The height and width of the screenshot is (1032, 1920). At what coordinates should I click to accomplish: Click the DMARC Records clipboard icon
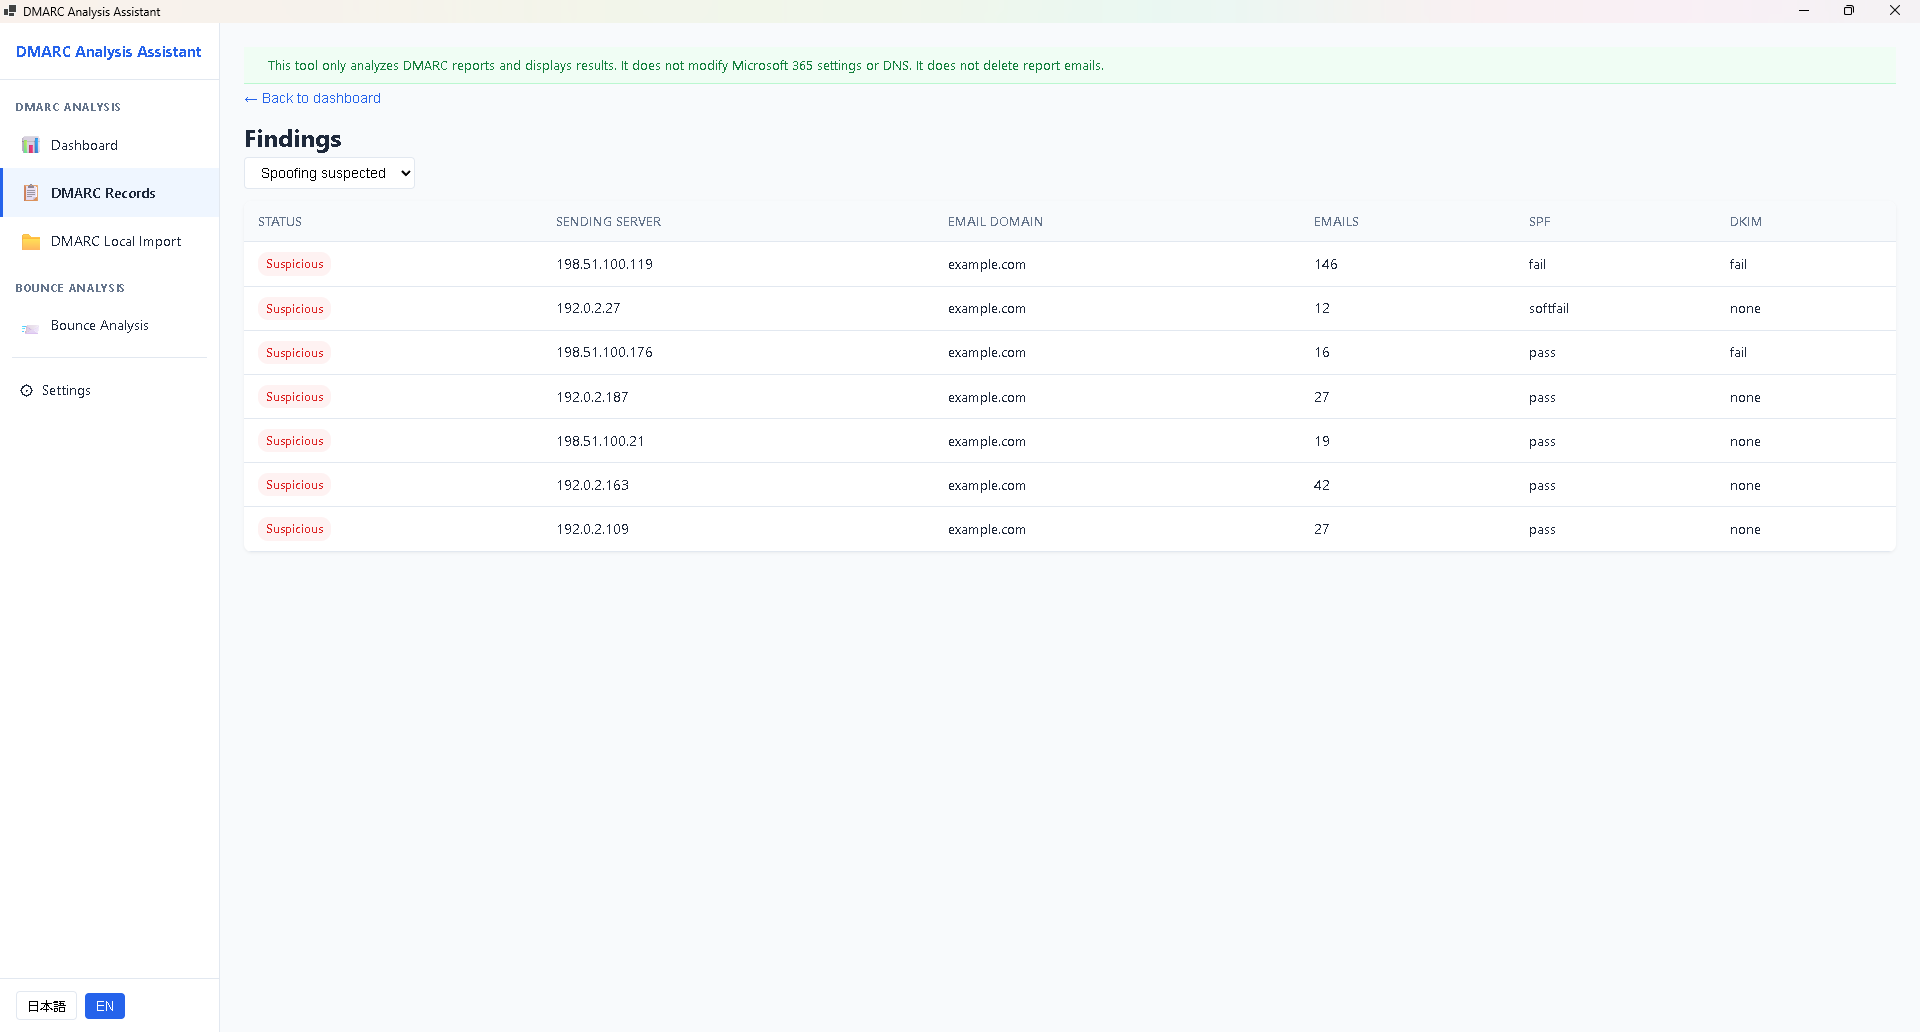pyautogui.click(x=31, y=193)
